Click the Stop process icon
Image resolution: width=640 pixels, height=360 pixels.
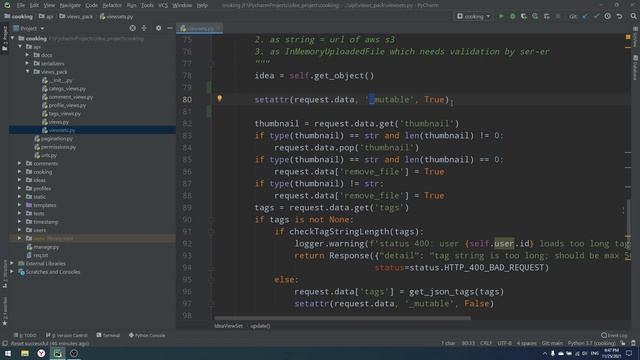pos(558,16)
